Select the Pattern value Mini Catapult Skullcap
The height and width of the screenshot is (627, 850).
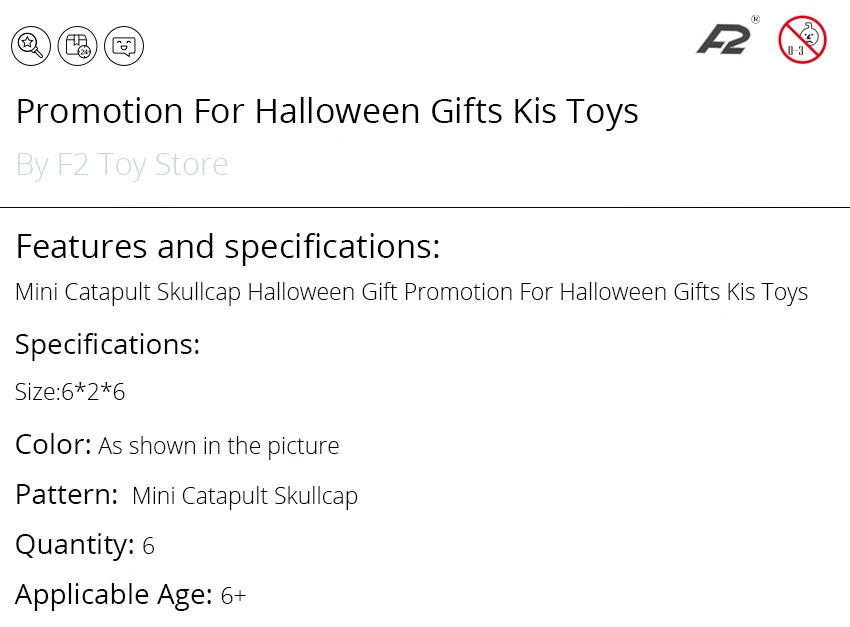[245, 496]
